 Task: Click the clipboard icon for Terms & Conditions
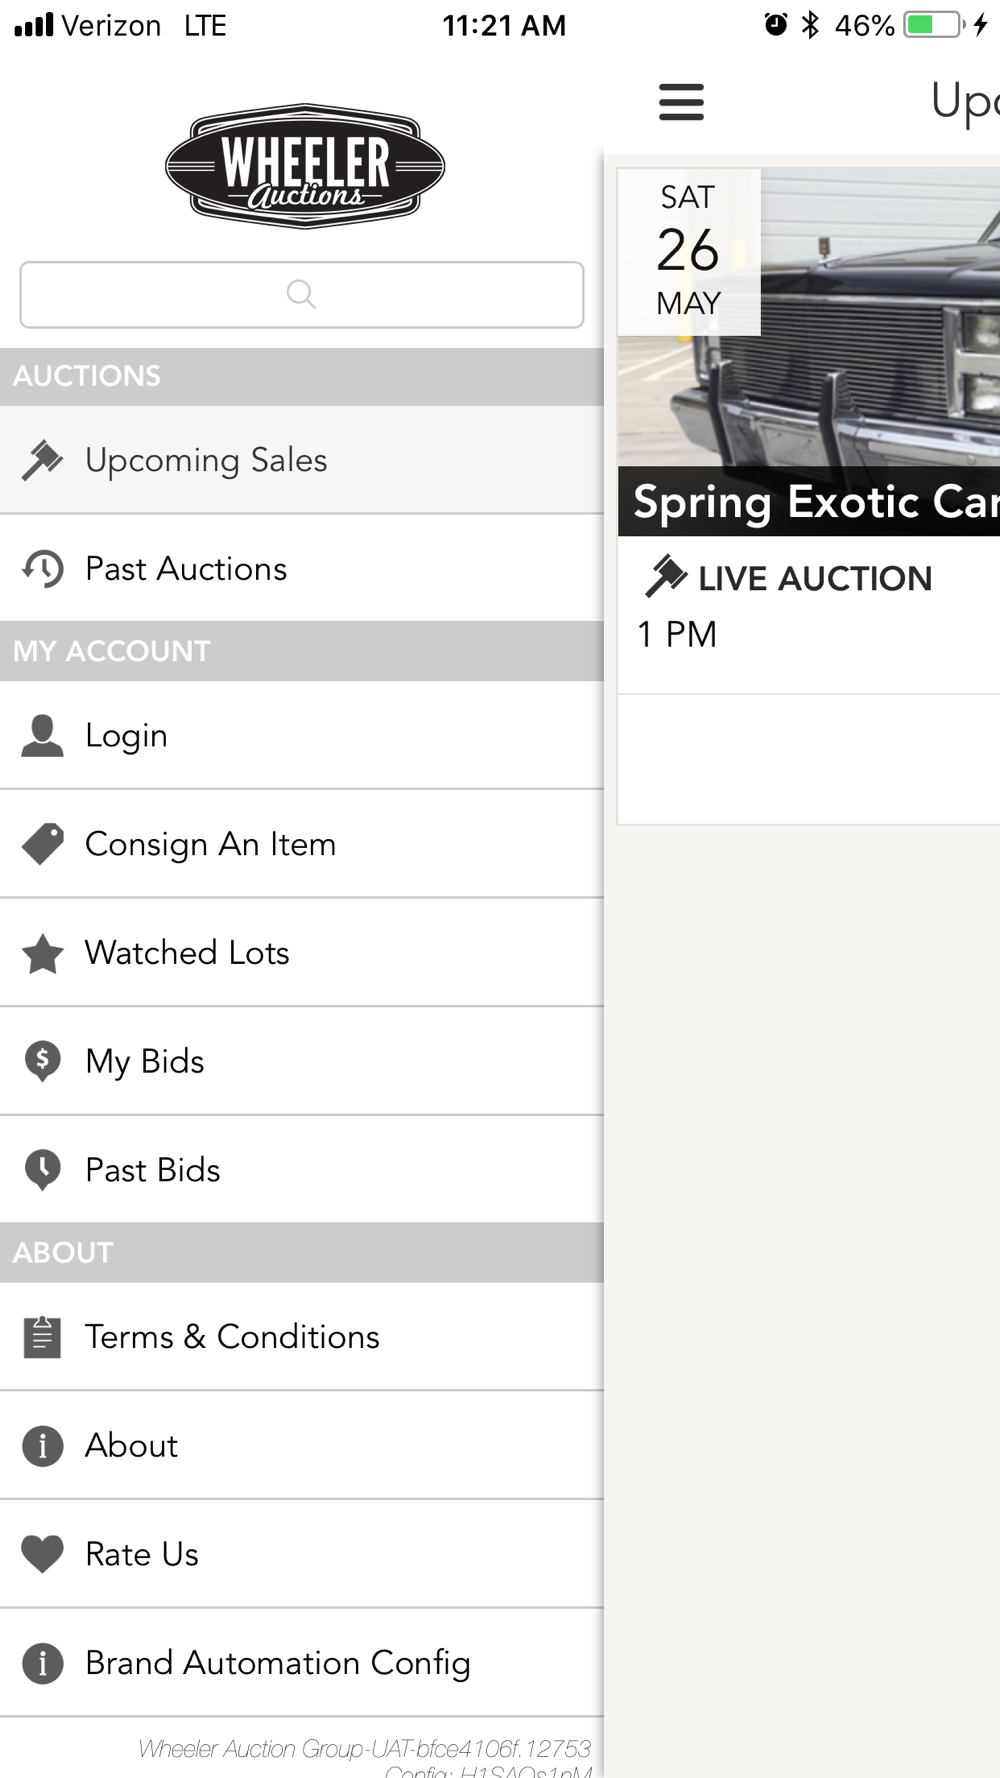click(x=42, y=1337)
